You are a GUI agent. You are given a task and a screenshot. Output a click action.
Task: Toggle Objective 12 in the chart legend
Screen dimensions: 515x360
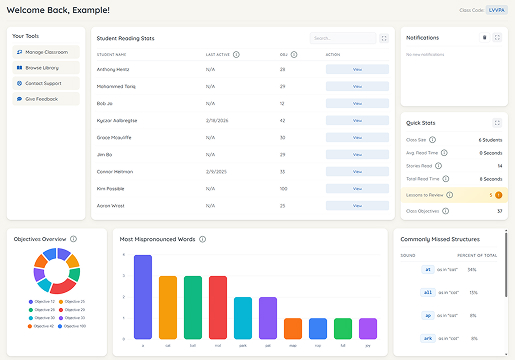[x=42, y=302]
